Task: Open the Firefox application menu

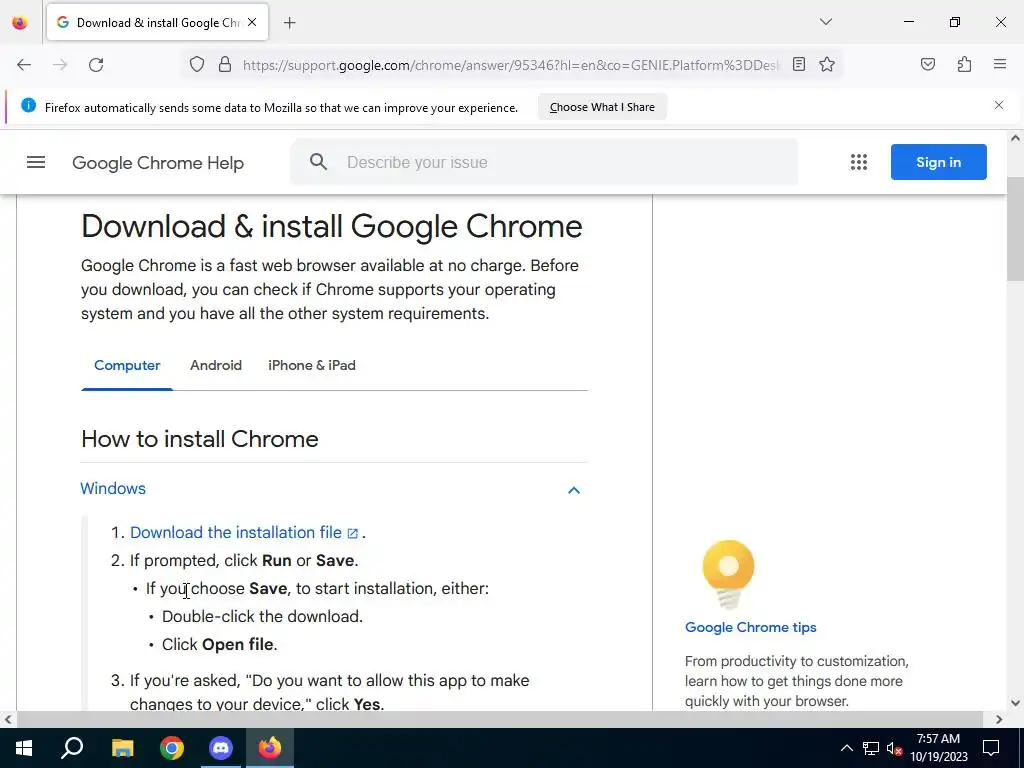Action: [1000, 64]
